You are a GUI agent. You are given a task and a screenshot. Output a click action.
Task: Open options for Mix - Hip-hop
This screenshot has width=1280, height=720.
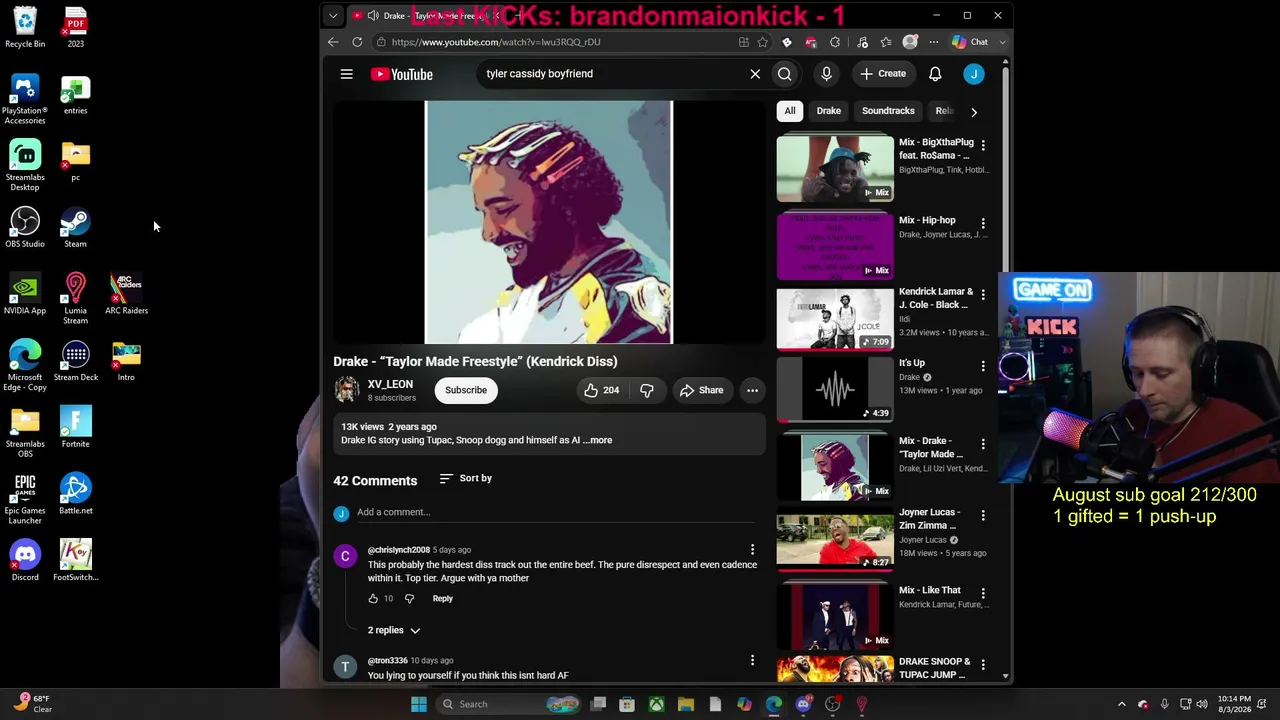click(983, 223)
